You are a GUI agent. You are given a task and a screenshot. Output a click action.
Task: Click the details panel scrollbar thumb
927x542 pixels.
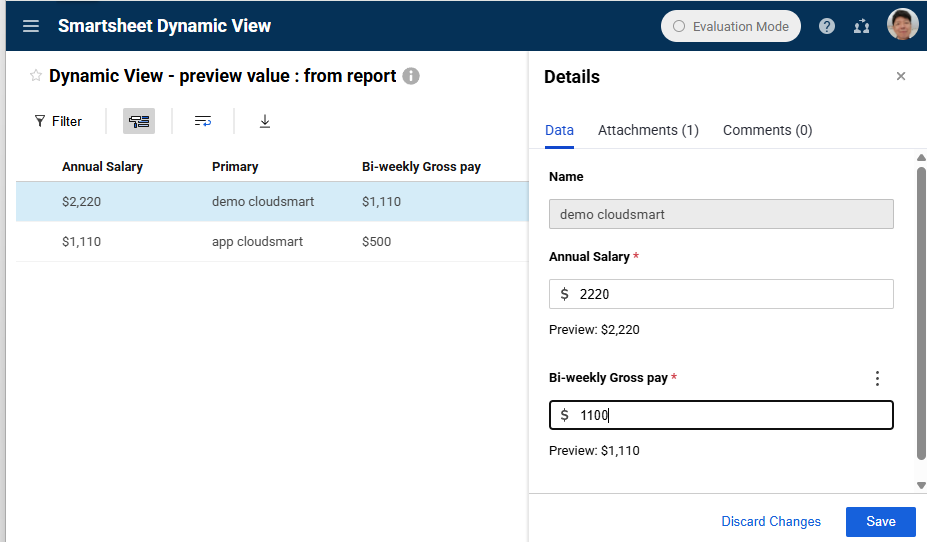(921, 313)
